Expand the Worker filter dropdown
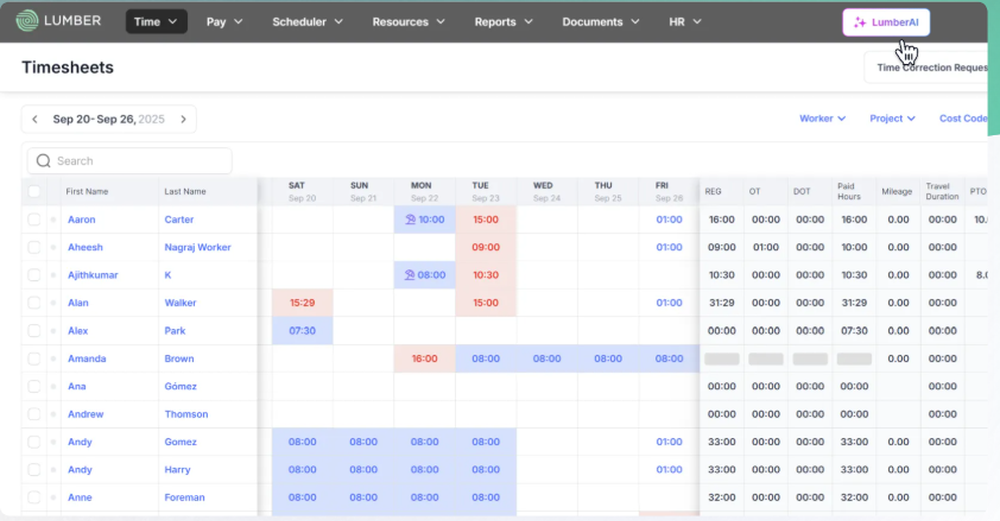1000x521 pixels. coord(822,118)
